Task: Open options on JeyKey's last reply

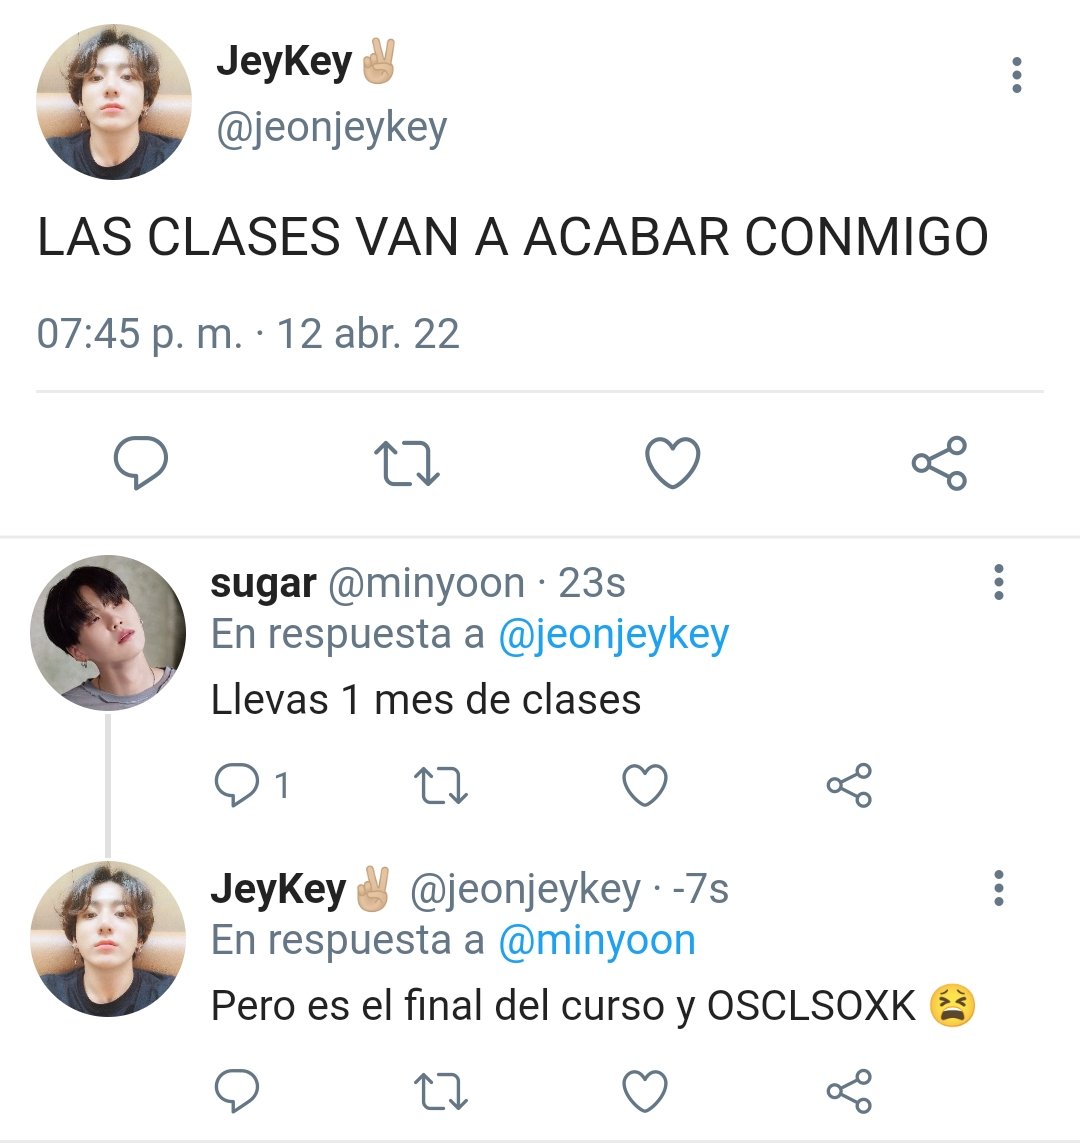Action: (998, 888)
